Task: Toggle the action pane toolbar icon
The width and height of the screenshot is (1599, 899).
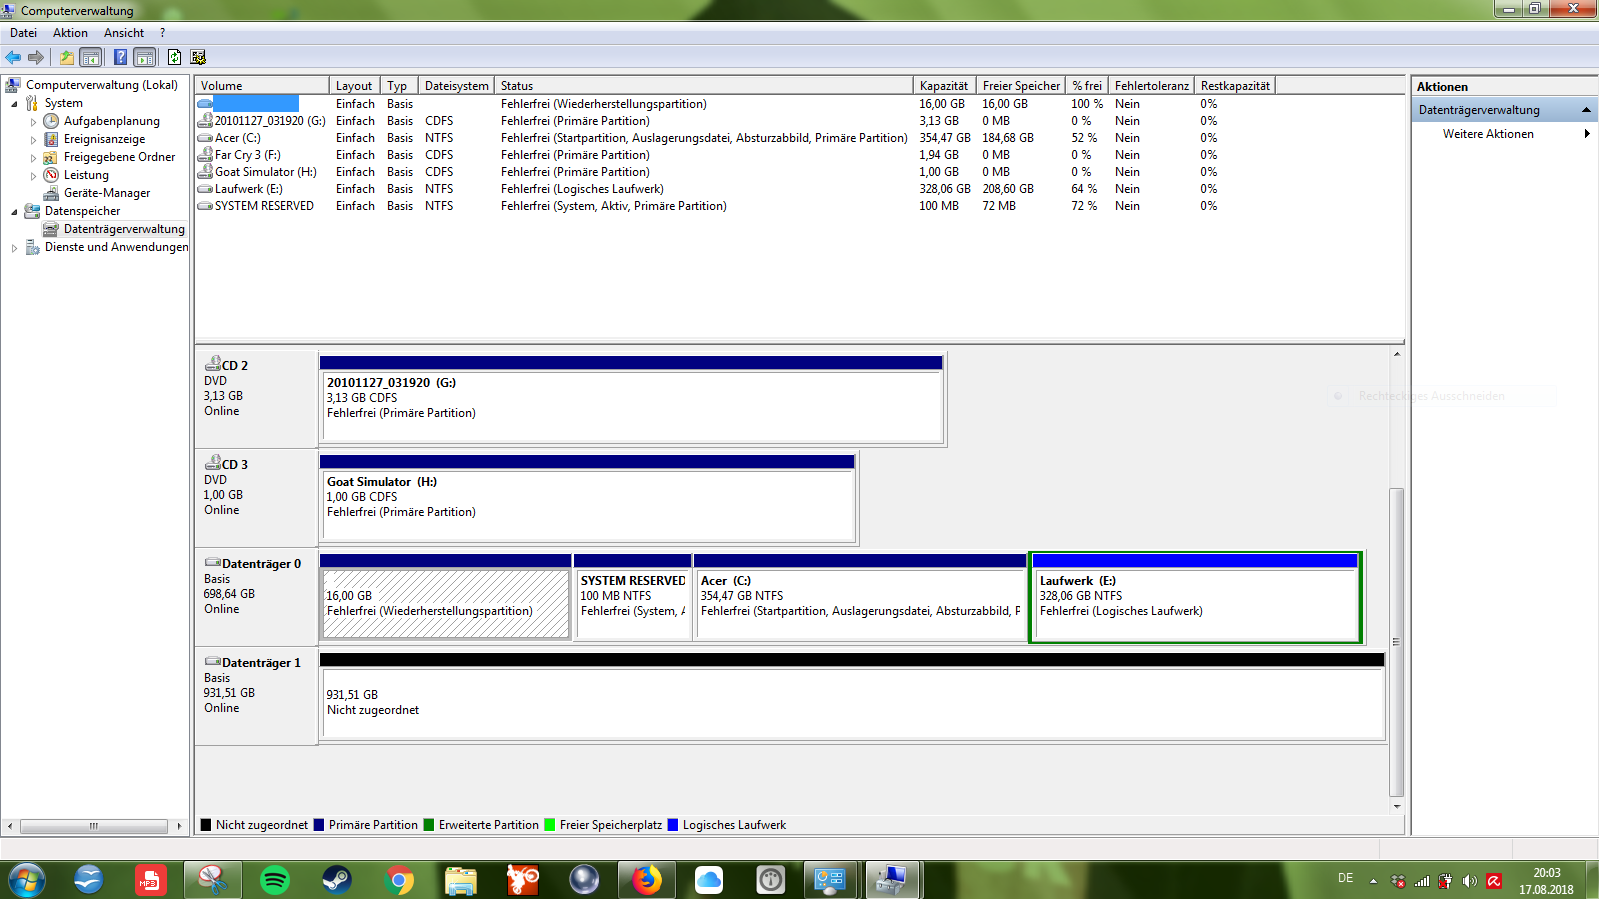Action: [x=145, y=57]
